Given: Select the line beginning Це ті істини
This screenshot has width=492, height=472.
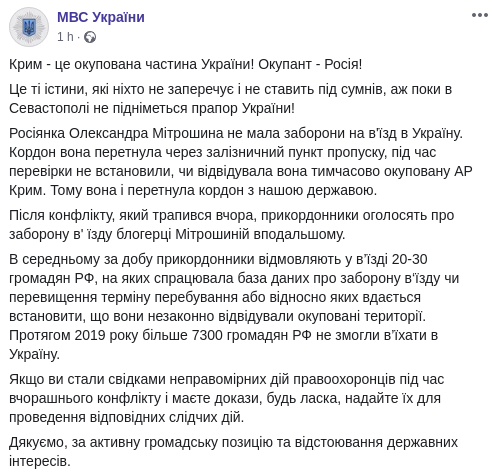Looking at the screenshot, I should point(230,89).
